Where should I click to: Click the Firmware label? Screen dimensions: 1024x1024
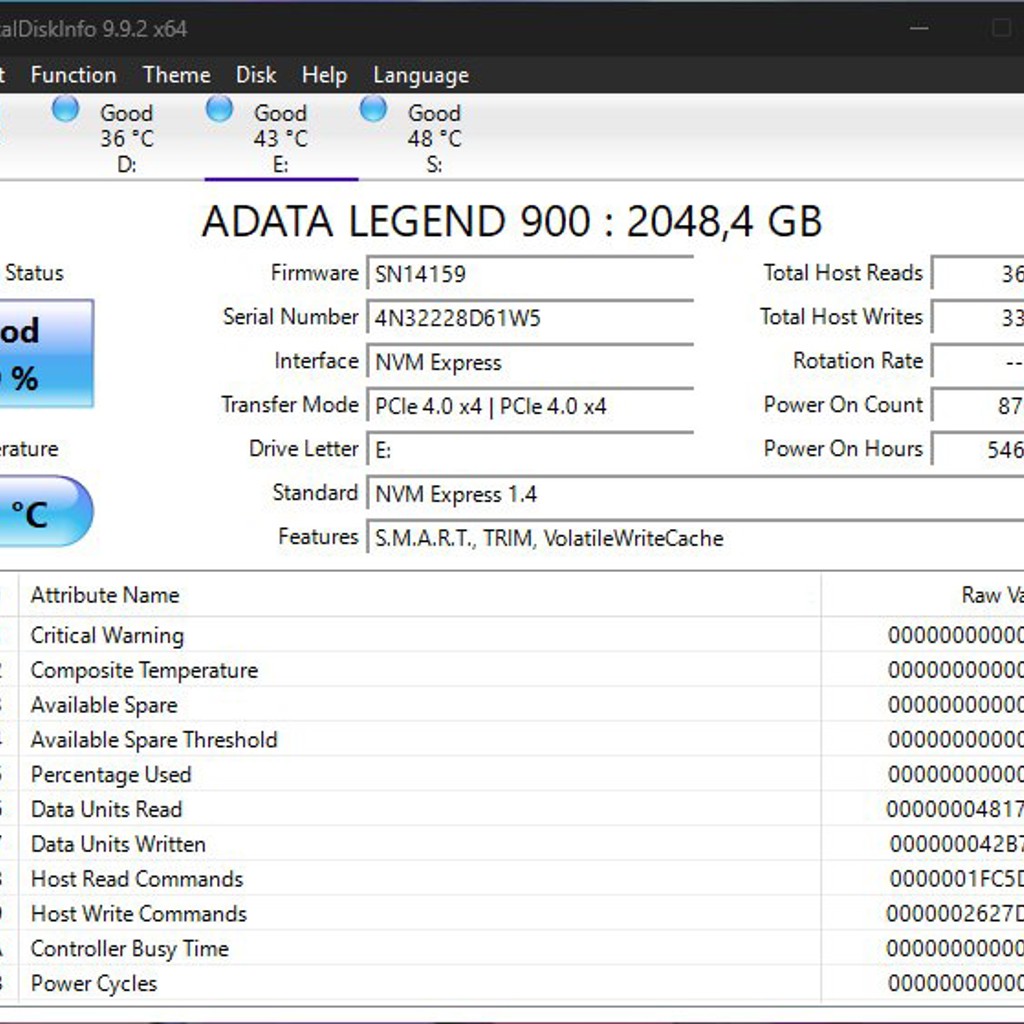pos(315,272)
